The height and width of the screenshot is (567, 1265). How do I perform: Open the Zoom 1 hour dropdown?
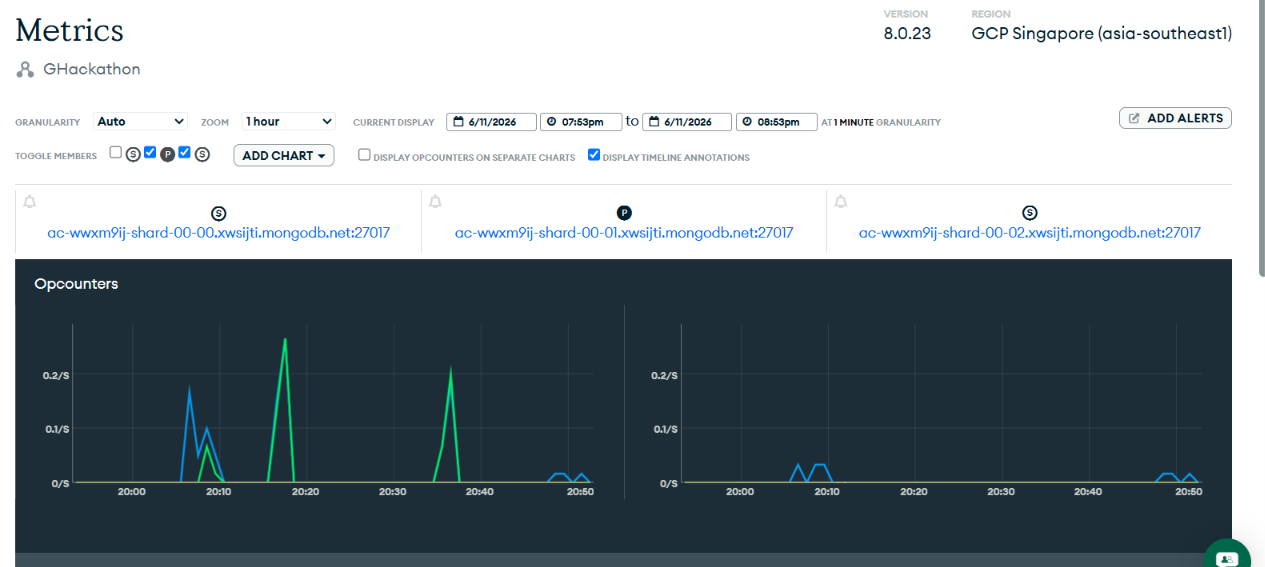point(289,121)
